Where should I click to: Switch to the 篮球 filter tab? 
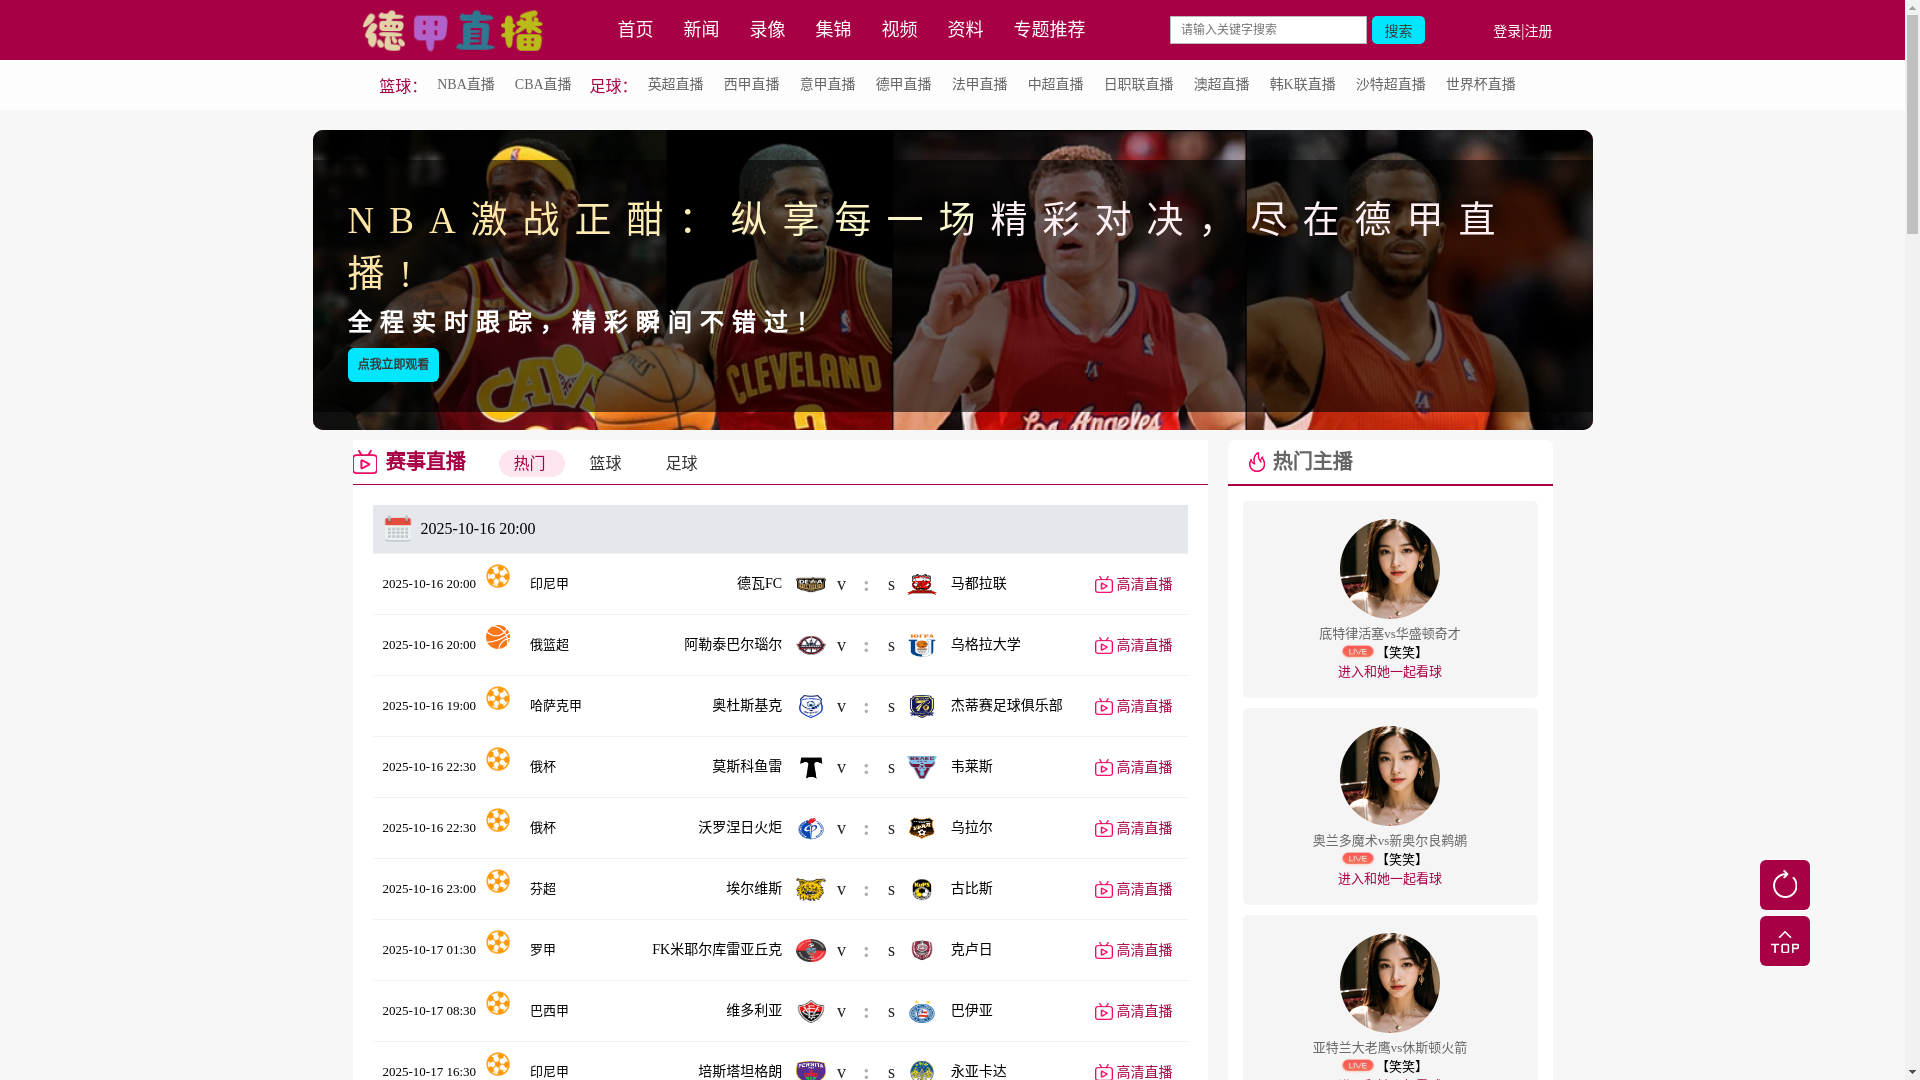coord(605,463)
